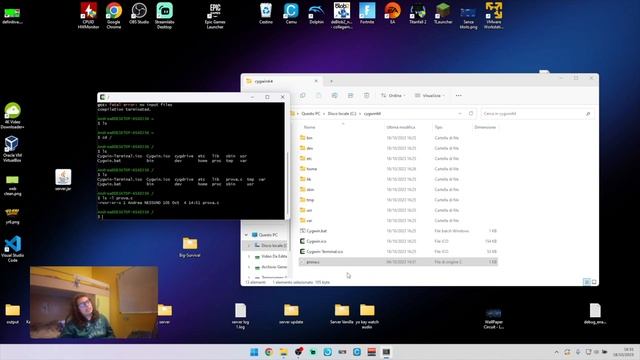Open VMware Workstation desktop shortcut
The height and width of the screenshot is (360, 640).
[x=493, y=16]
